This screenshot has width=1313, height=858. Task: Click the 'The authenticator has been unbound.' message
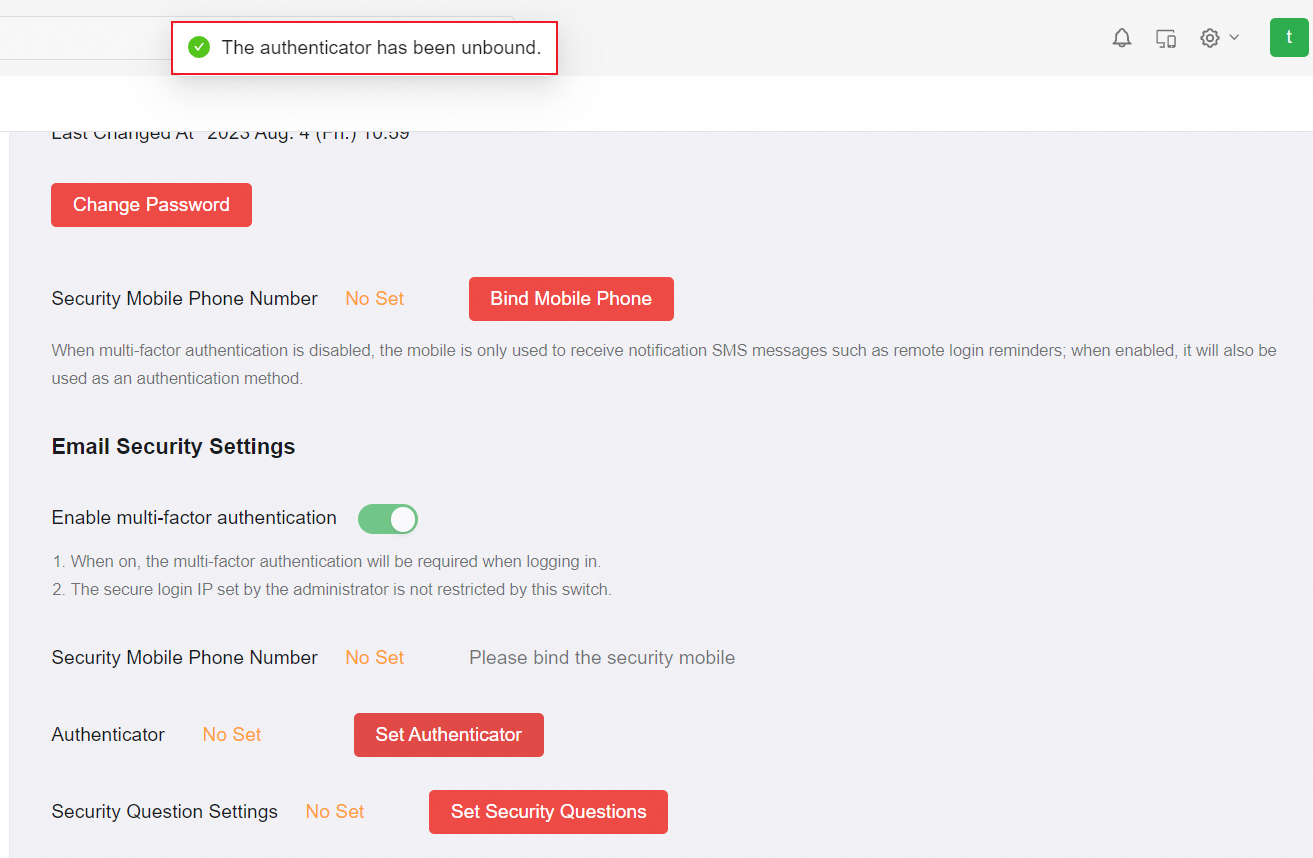tap(381, 47)
